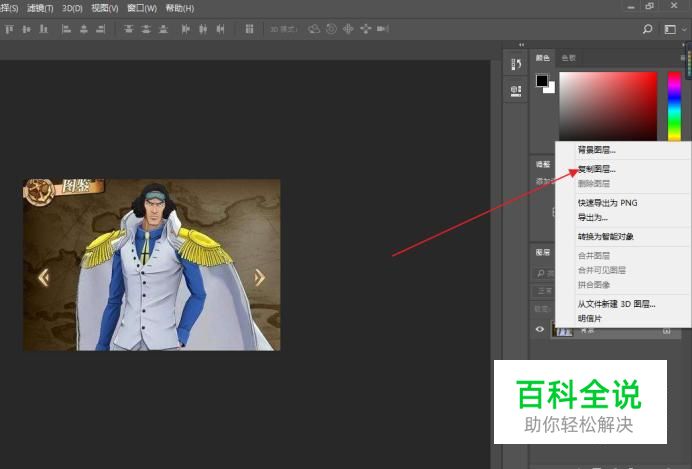Open the 窗口(W) Window menu

142,8
